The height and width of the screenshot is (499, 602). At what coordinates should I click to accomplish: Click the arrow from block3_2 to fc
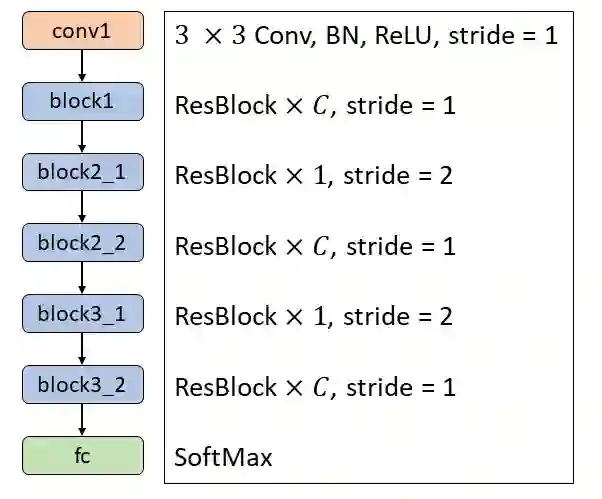pyautogui.click(x=83, y=420)
